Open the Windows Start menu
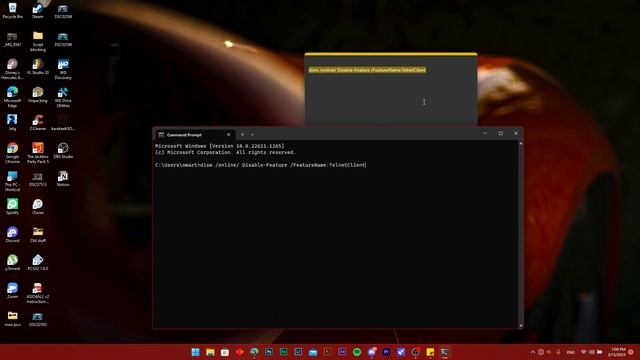 [x=196, y=352]
